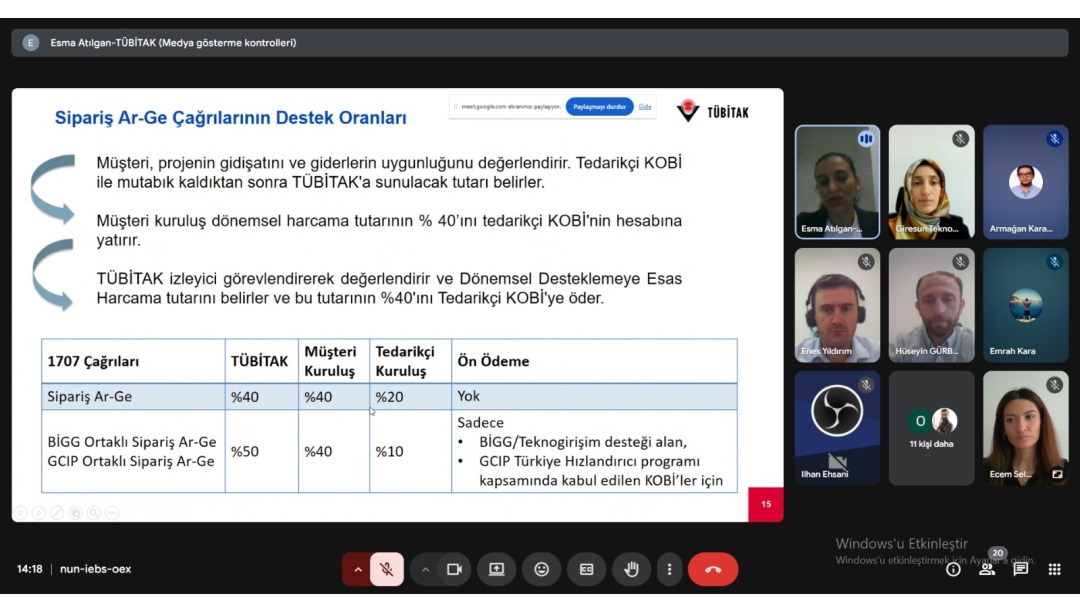Image resolution: width=1080 pixels, height=613 pixels.
Task: Turn on closed captions
Action: pos(587,569)
